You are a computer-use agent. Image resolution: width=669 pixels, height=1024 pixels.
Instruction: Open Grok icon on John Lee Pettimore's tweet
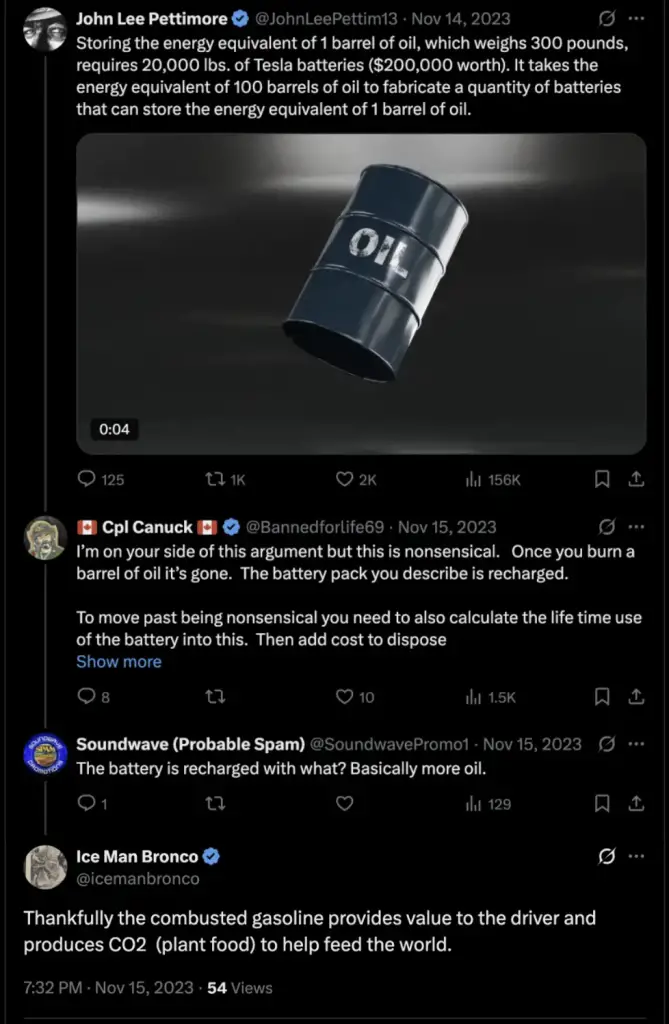(607, 19)
